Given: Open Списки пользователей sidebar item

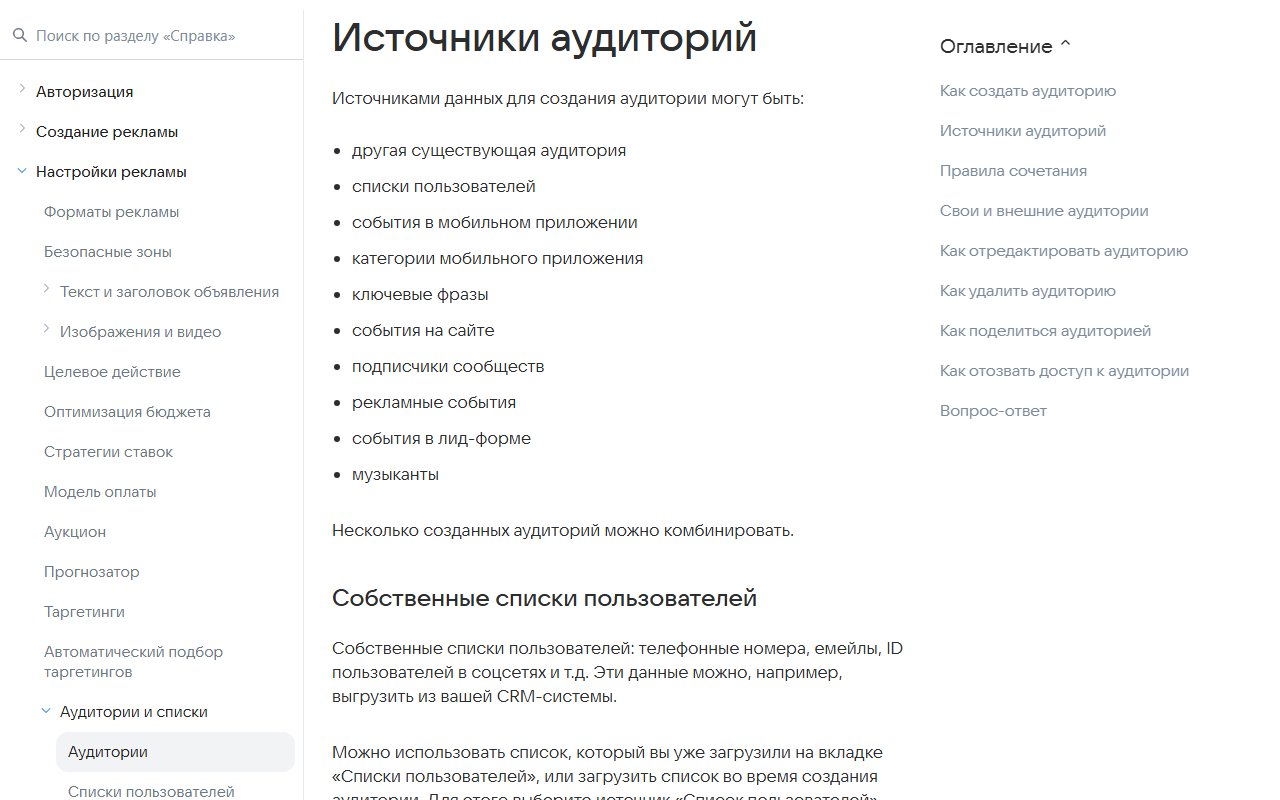Looking at the screenshot, I should 151,791.
